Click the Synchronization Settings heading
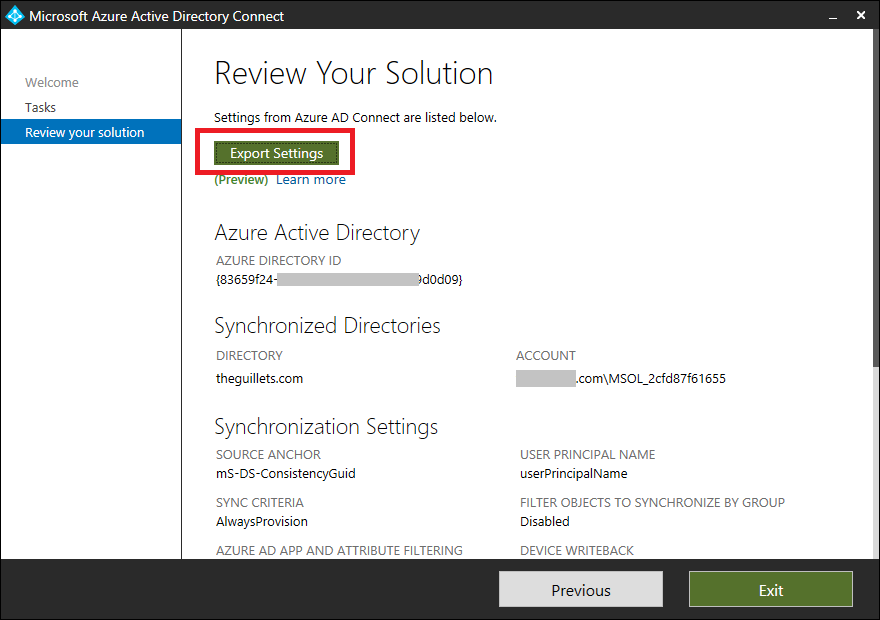The image size is (880, 620). coord(326,426)
